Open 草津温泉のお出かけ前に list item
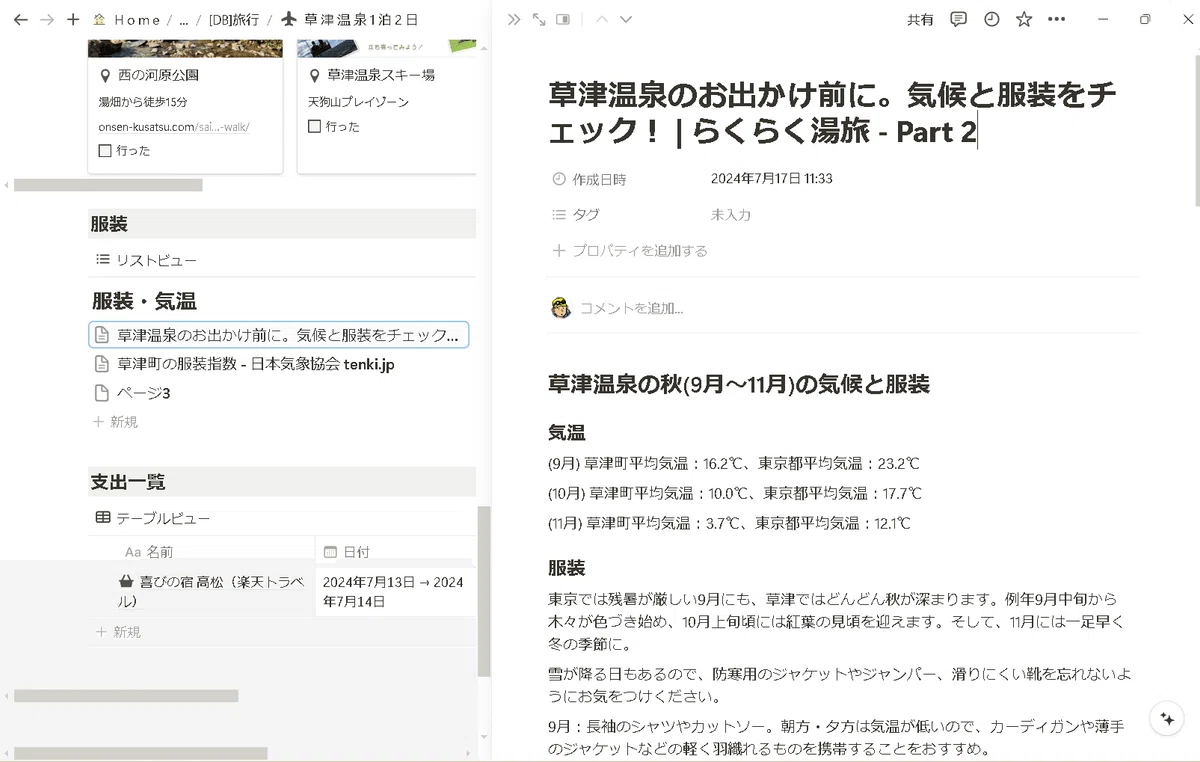Image resolution: width=1200 pixels, height=762 pixels. tap(279, 335)
